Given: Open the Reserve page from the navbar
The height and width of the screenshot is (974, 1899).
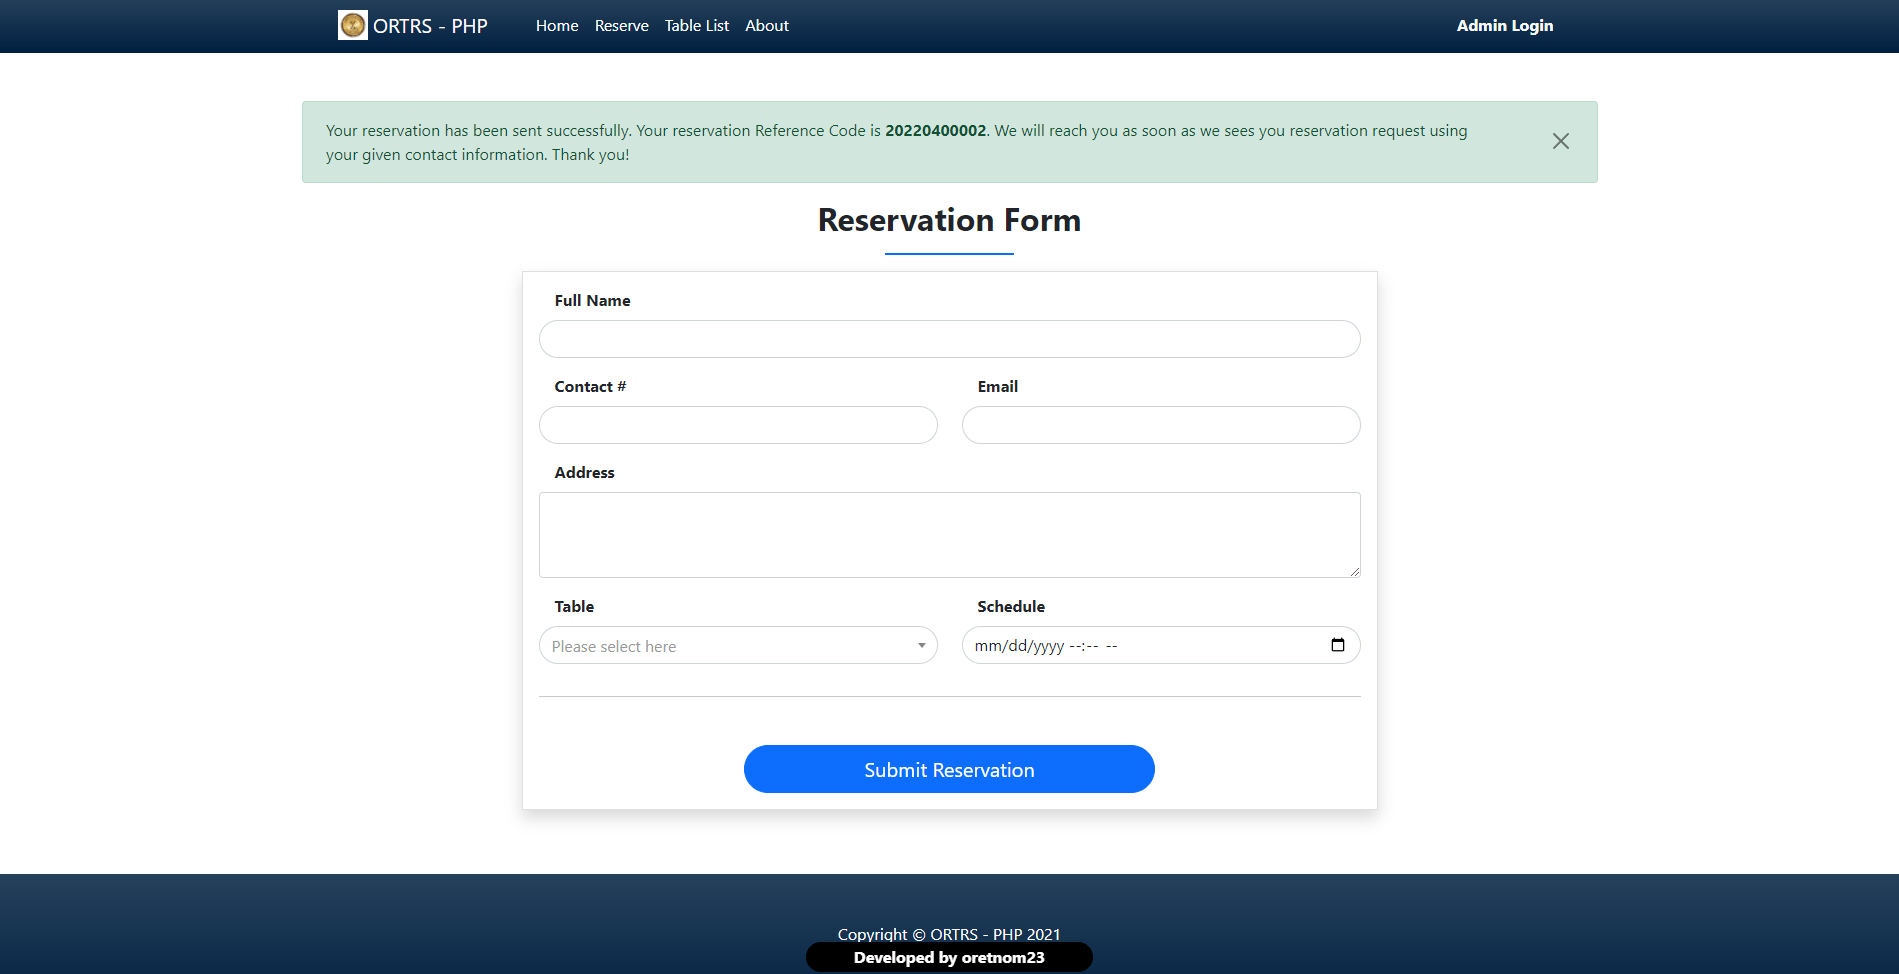Looking at the screenshot, I should [621, 25].
